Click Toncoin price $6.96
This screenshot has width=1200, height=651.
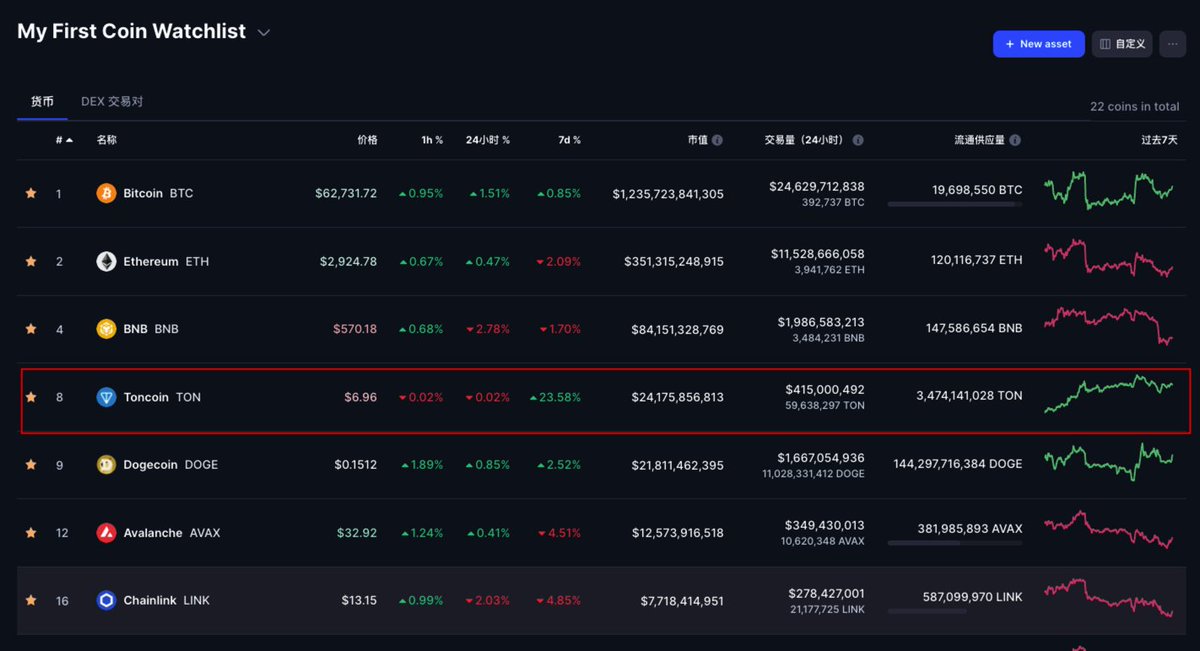(x=361, y=397)
